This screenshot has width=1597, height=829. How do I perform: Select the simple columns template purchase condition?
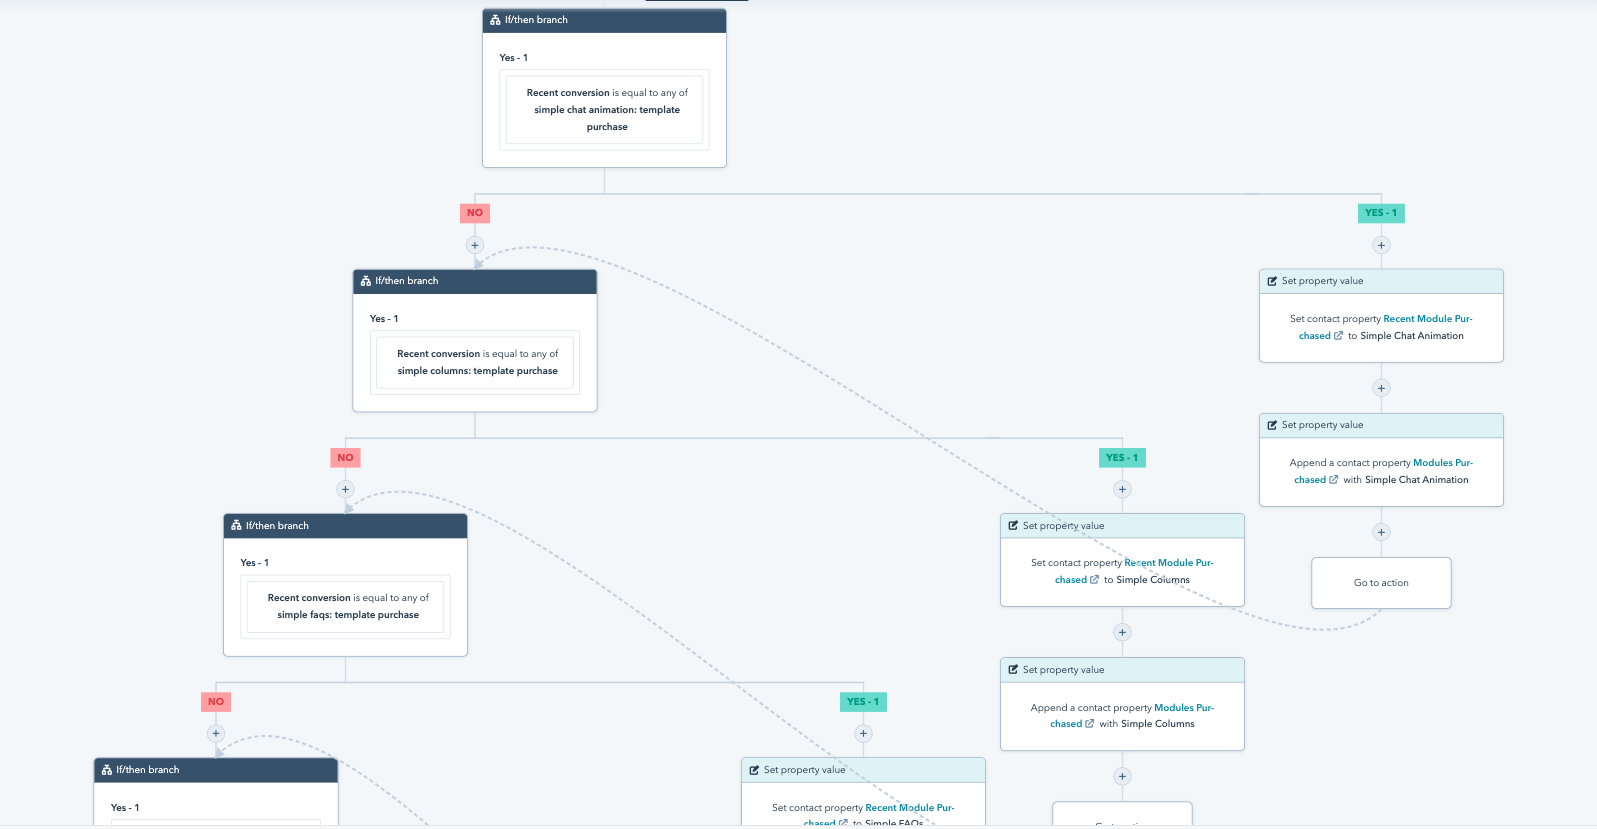[x=475, y=362]
